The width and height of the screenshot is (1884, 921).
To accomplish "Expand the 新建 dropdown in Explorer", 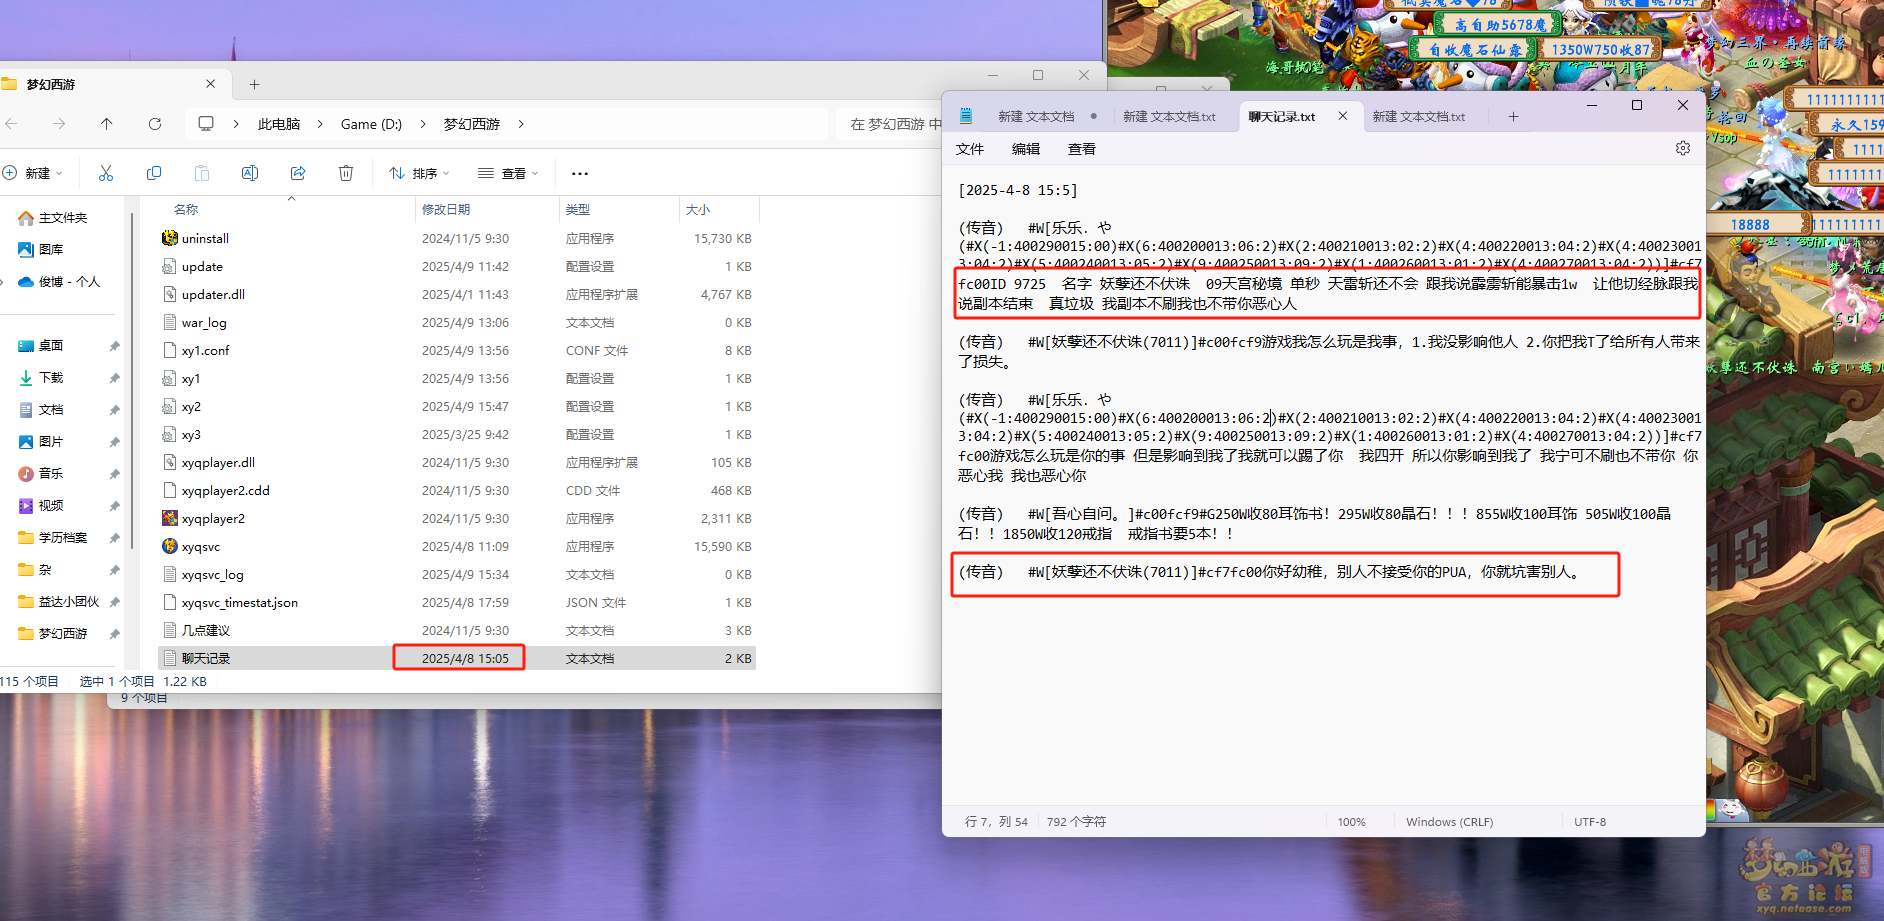I will [x=34, y=173].
